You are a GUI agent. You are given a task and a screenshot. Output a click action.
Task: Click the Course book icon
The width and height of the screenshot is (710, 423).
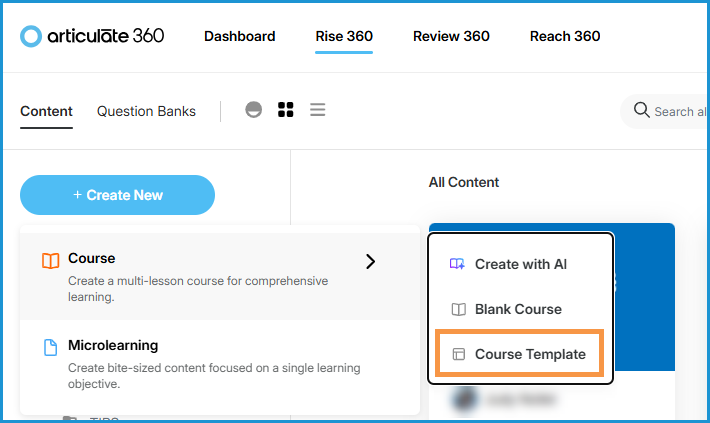(x=51, y=260)
